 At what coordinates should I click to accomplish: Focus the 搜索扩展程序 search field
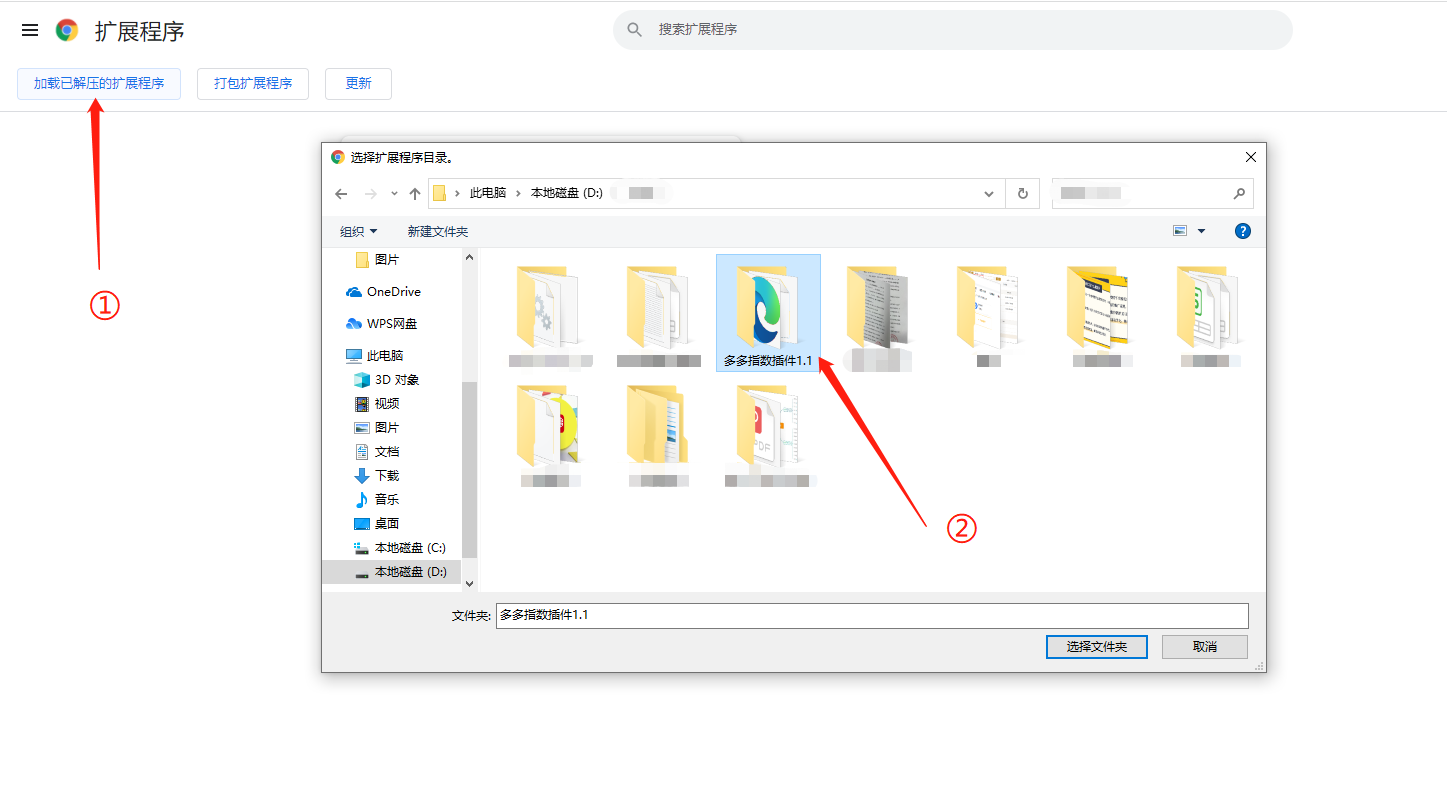[x=952, y=30]
